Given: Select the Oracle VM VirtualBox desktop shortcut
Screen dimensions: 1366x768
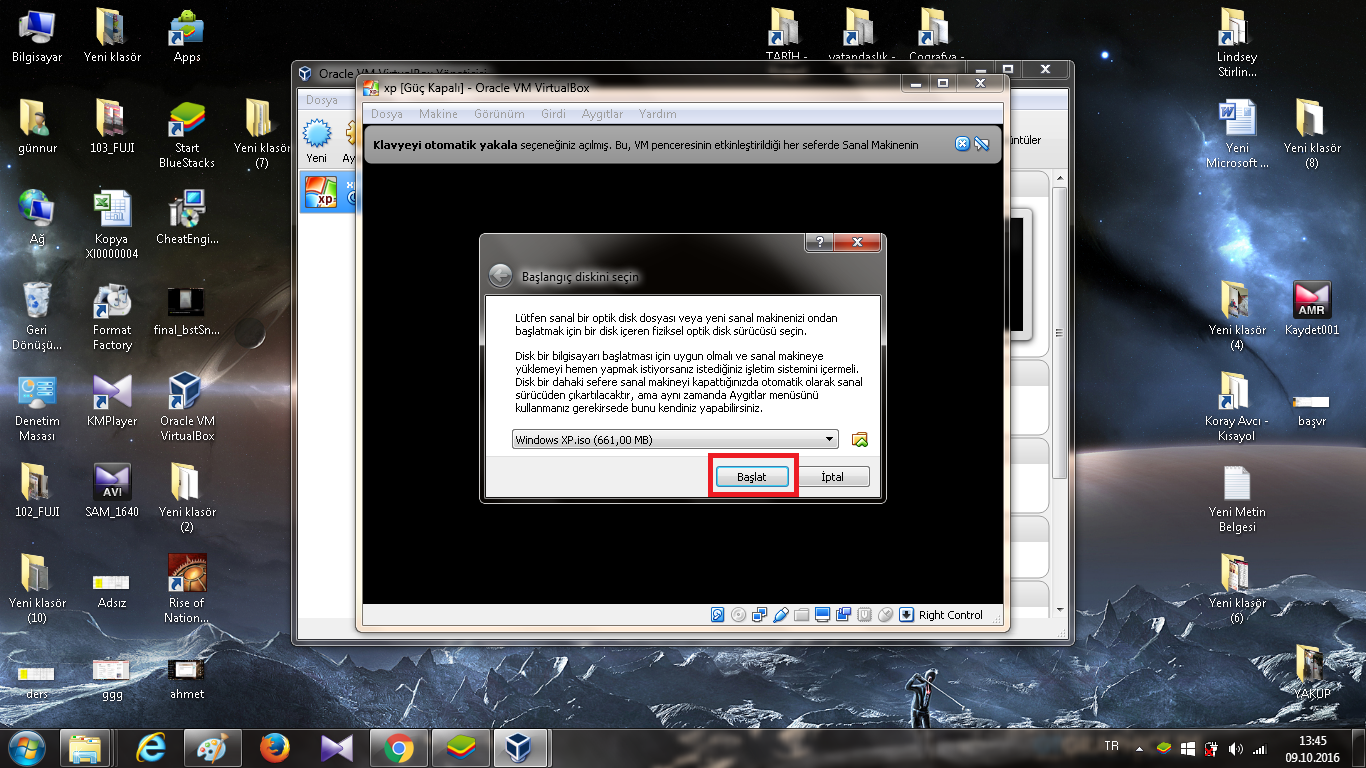Looking at the screenshot, I should coord(187,408).
